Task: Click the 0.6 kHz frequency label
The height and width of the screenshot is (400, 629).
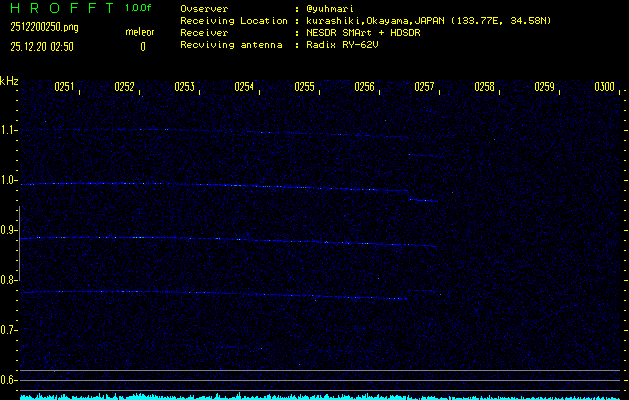Action: (9, 379)
